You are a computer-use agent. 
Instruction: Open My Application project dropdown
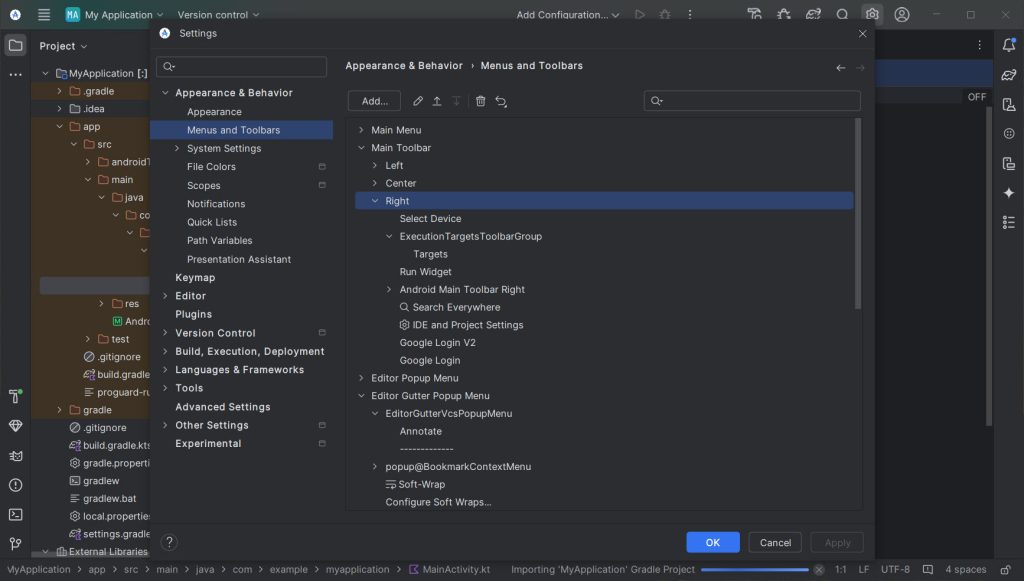coord(114,14)
